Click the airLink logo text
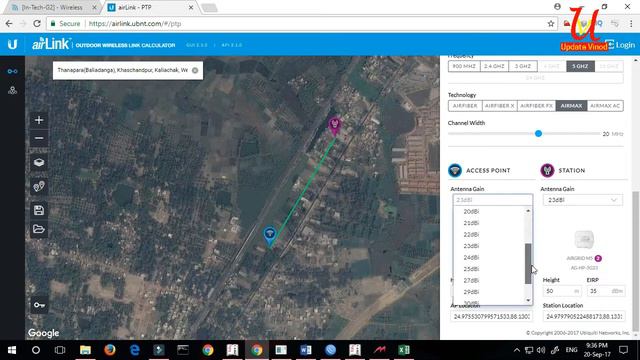Screen dimensions: 640x360 pos(51,44)
